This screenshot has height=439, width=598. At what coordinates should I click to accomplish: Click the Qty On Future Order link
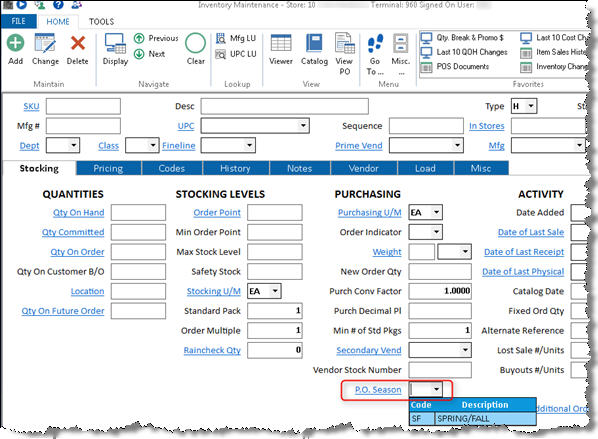[x=63, y=311]
